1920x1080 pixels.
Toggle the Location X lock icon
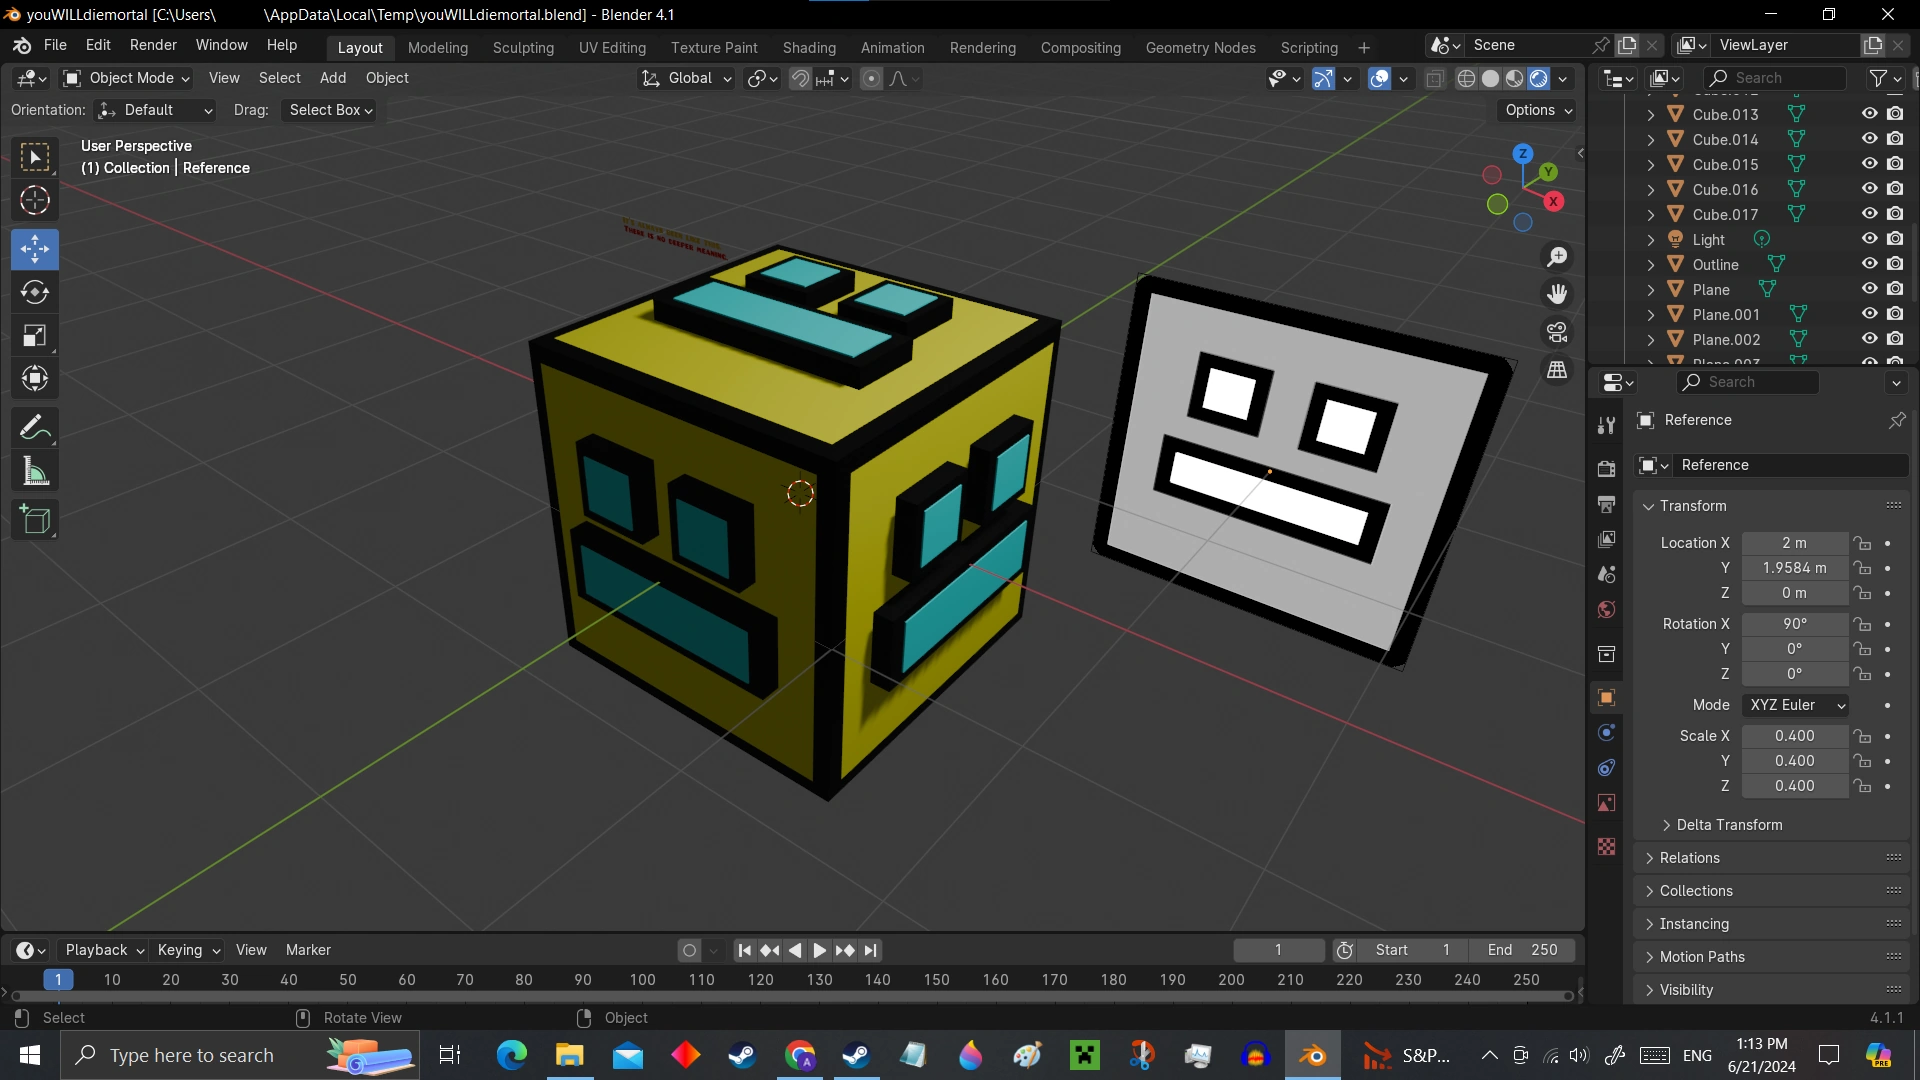pos(1862,543)
